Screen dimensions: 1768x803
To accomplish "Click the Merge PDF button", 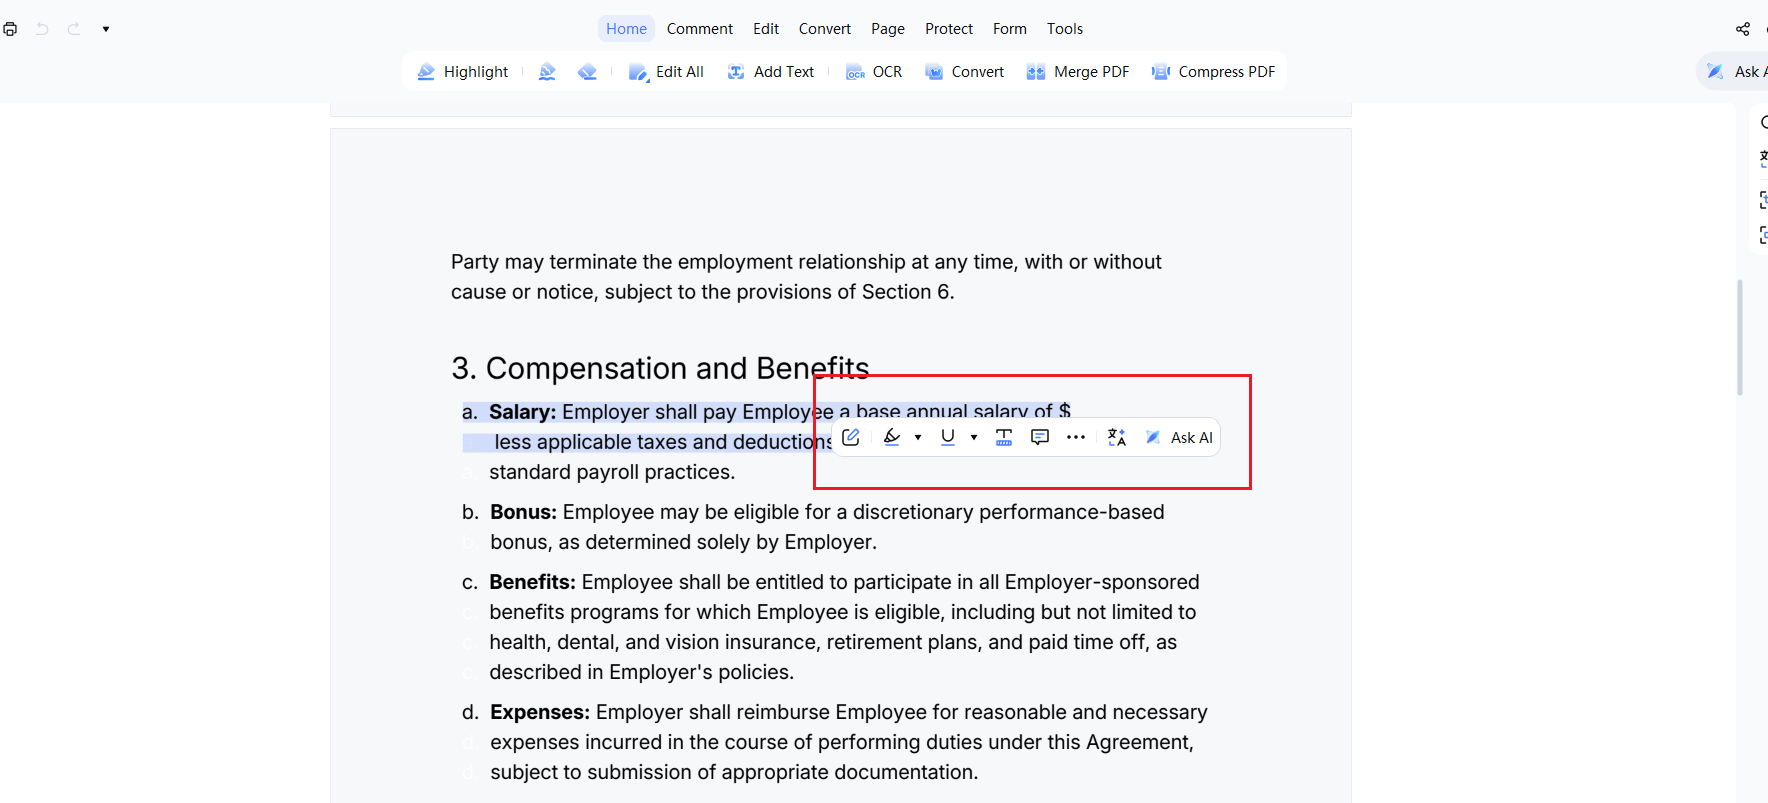I will pos(1078,72).
